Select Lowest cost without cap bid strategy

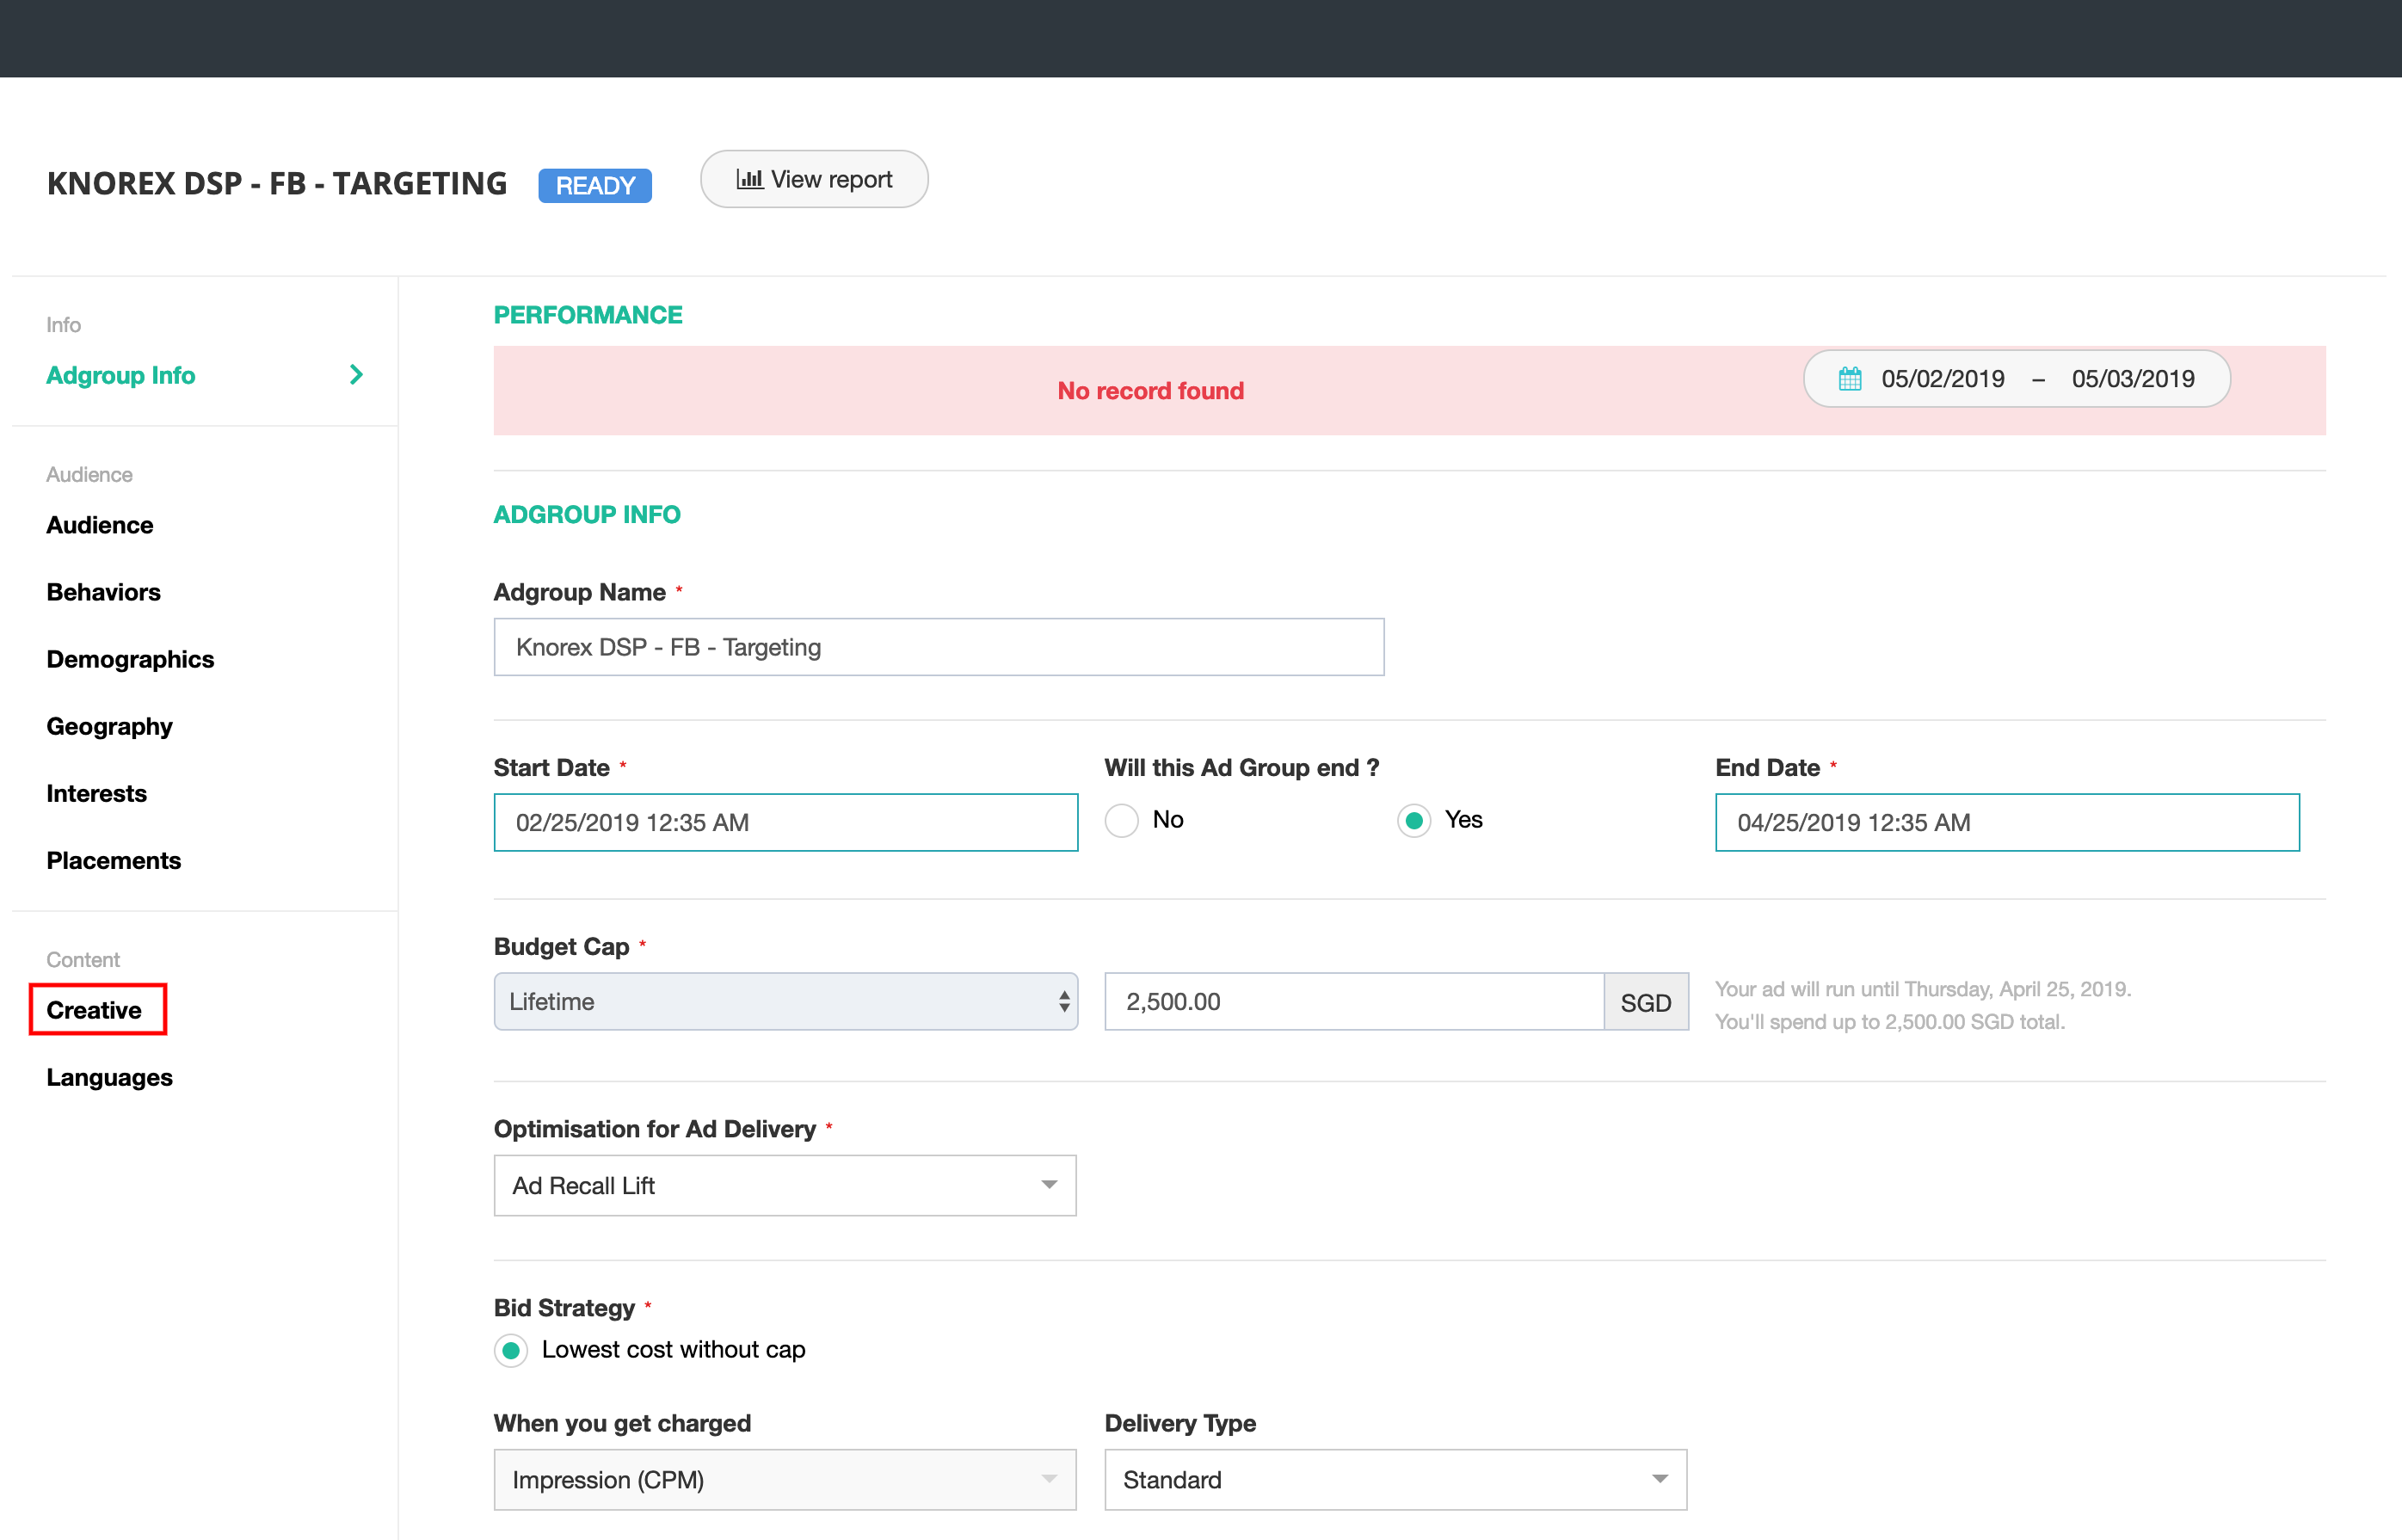coord(511,1350)
